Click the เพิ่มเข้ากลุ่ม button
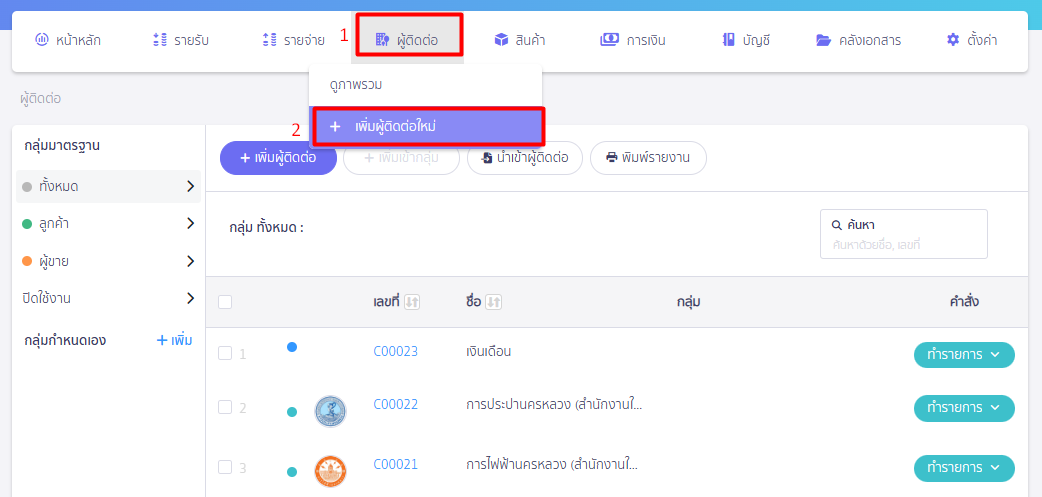The image size is (1042, 497). 401,158
